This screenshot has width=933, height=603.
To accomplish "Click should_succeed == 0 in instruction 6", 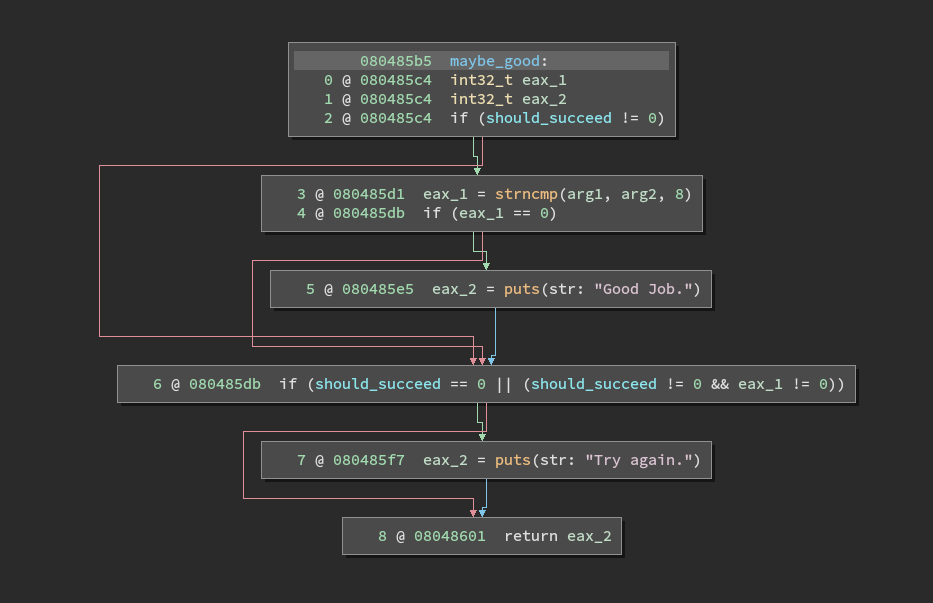I will (400, 385).
